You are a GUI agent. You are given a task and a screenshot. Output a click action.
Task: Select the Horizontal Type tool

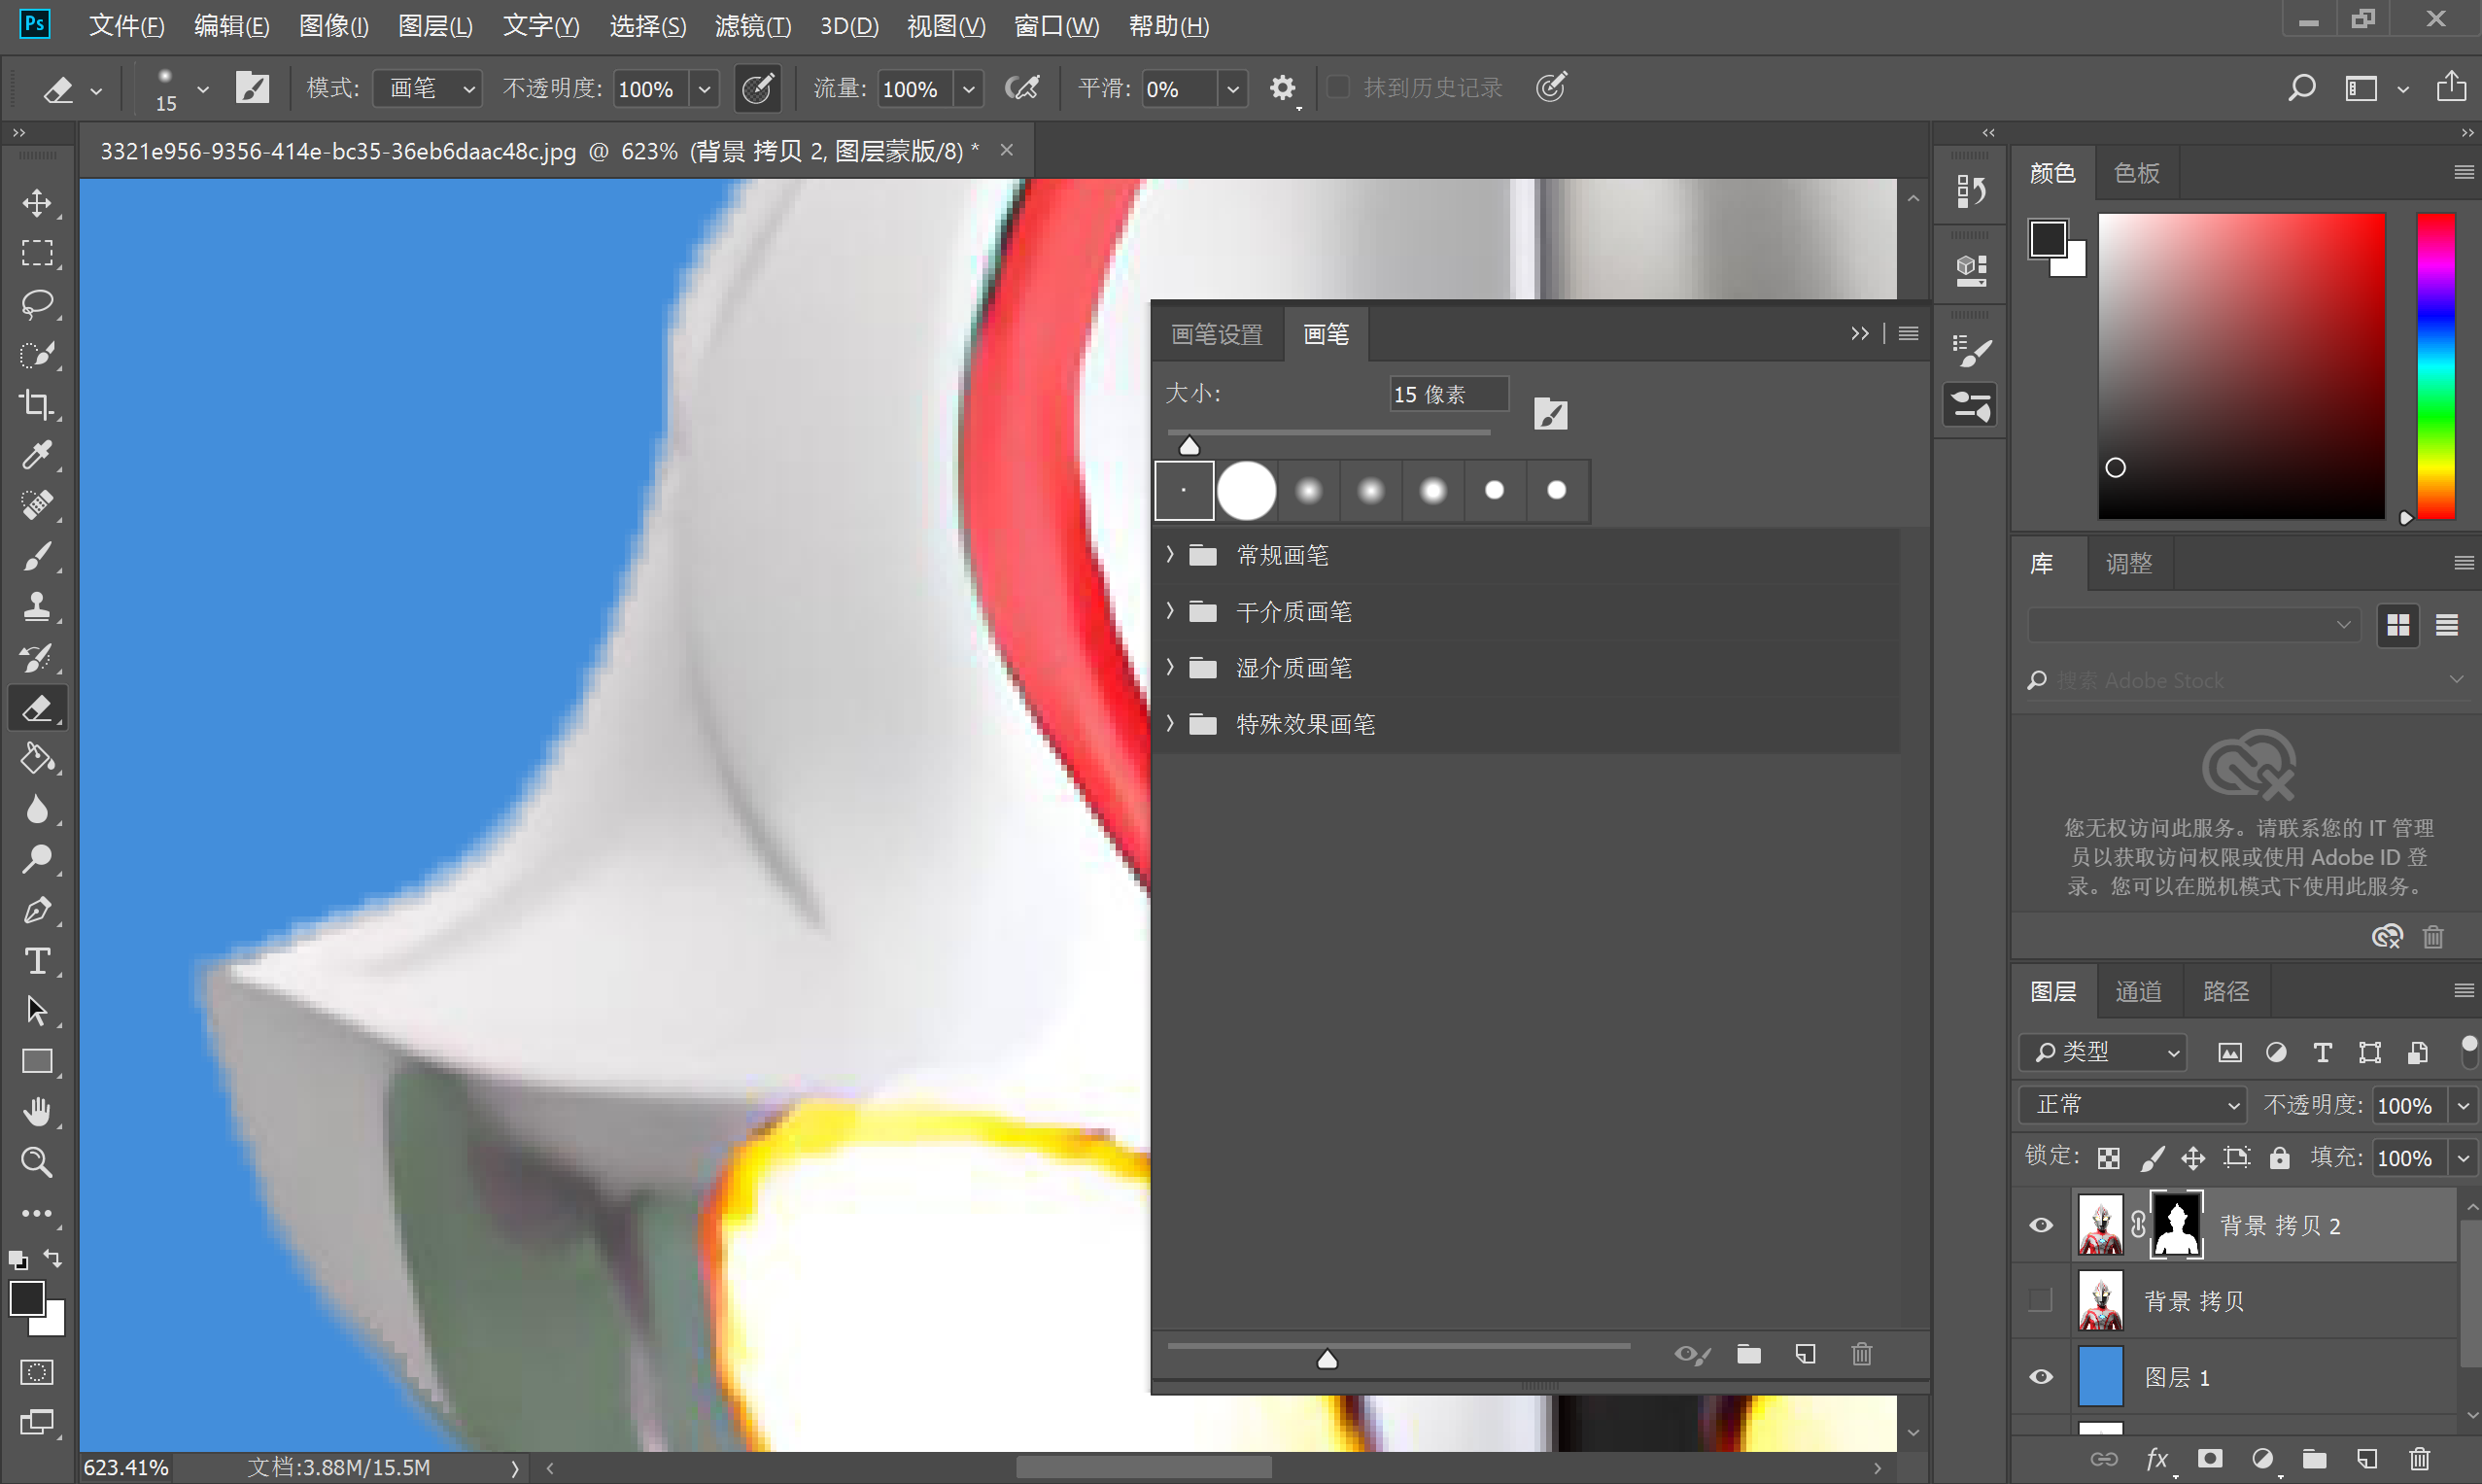37,960
